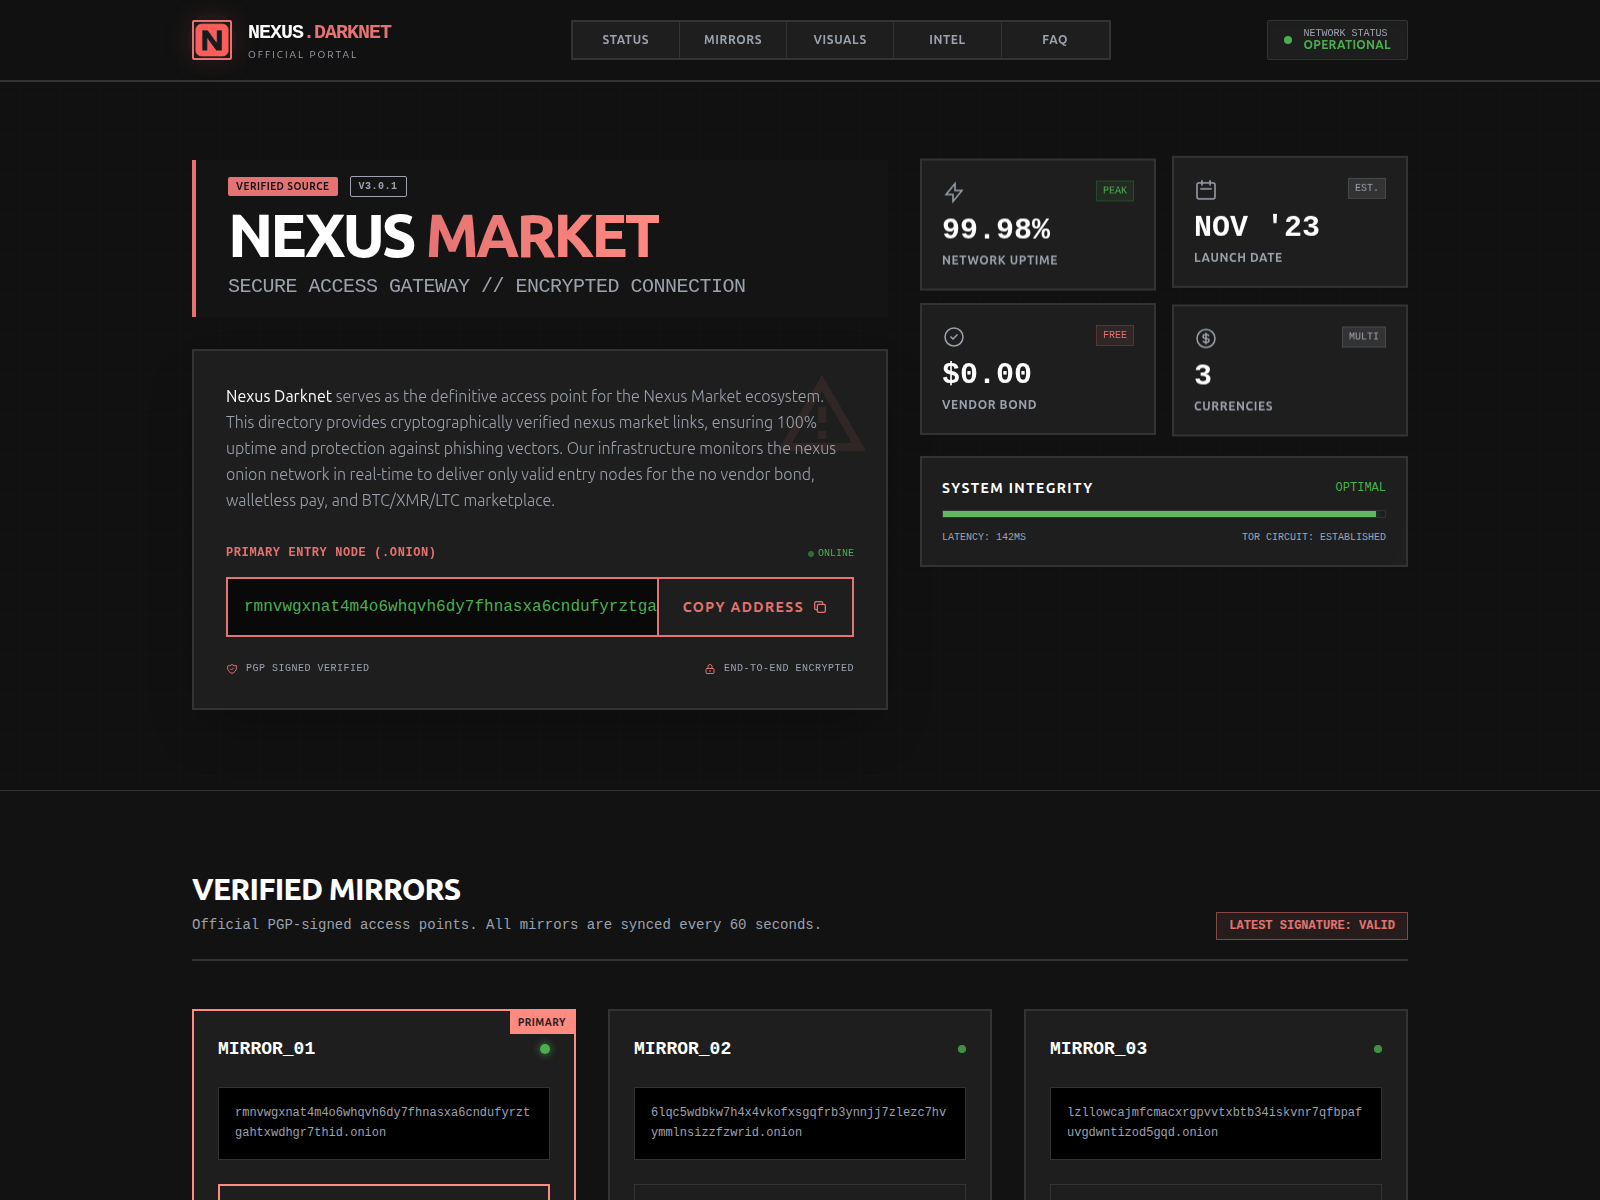Click the lock icon beside End-to-End Encrypted
Image resolution: width=1600 pixels, height=1200 pixels.
(x=710, y=669)
